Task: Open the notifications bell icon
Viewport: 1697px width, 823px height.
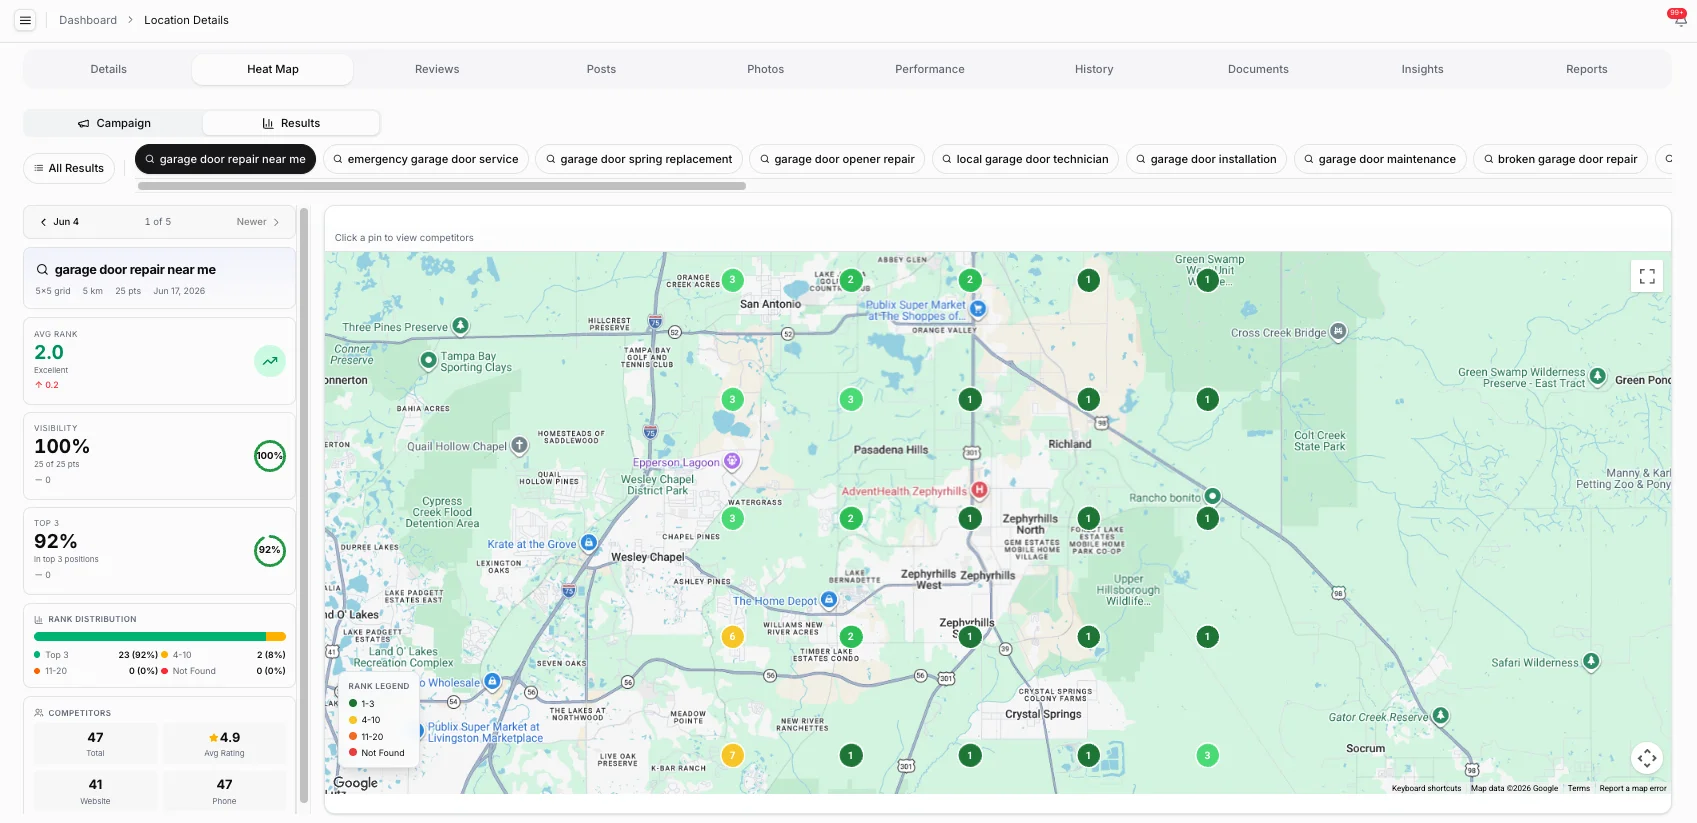Action: coord(1680,20)
